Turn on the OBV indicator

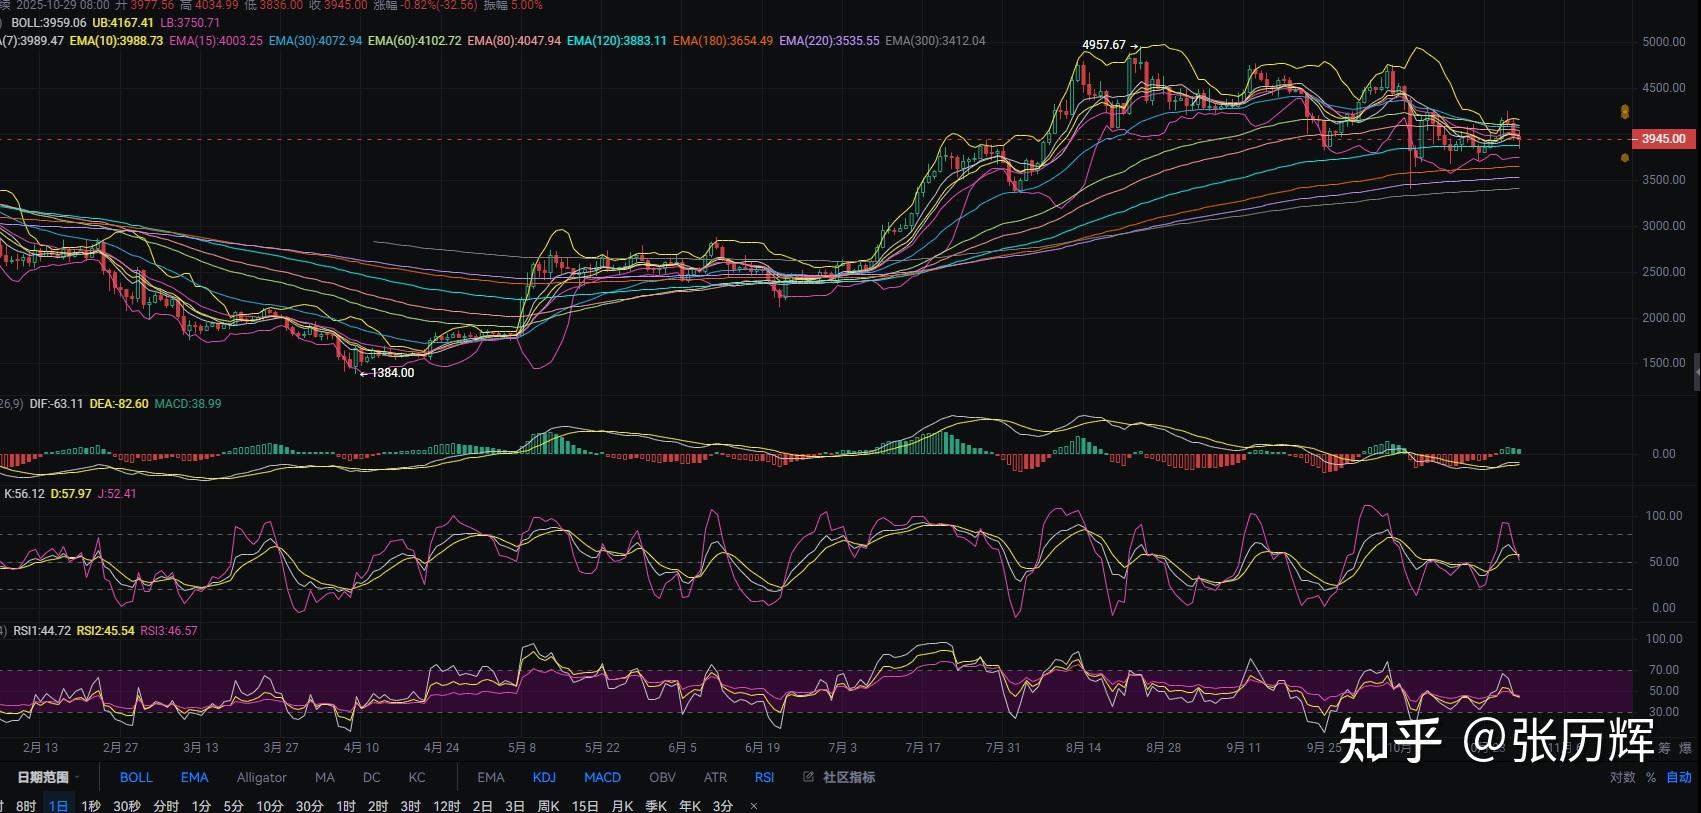coord(662,777)
